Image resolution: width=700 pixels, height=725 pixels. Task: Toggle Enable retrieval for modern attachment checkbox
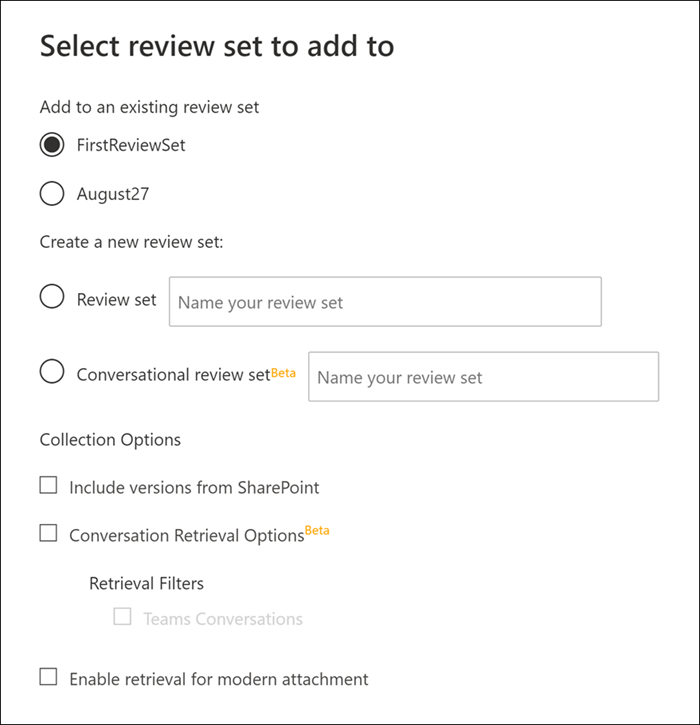click(x=48, y=677)
